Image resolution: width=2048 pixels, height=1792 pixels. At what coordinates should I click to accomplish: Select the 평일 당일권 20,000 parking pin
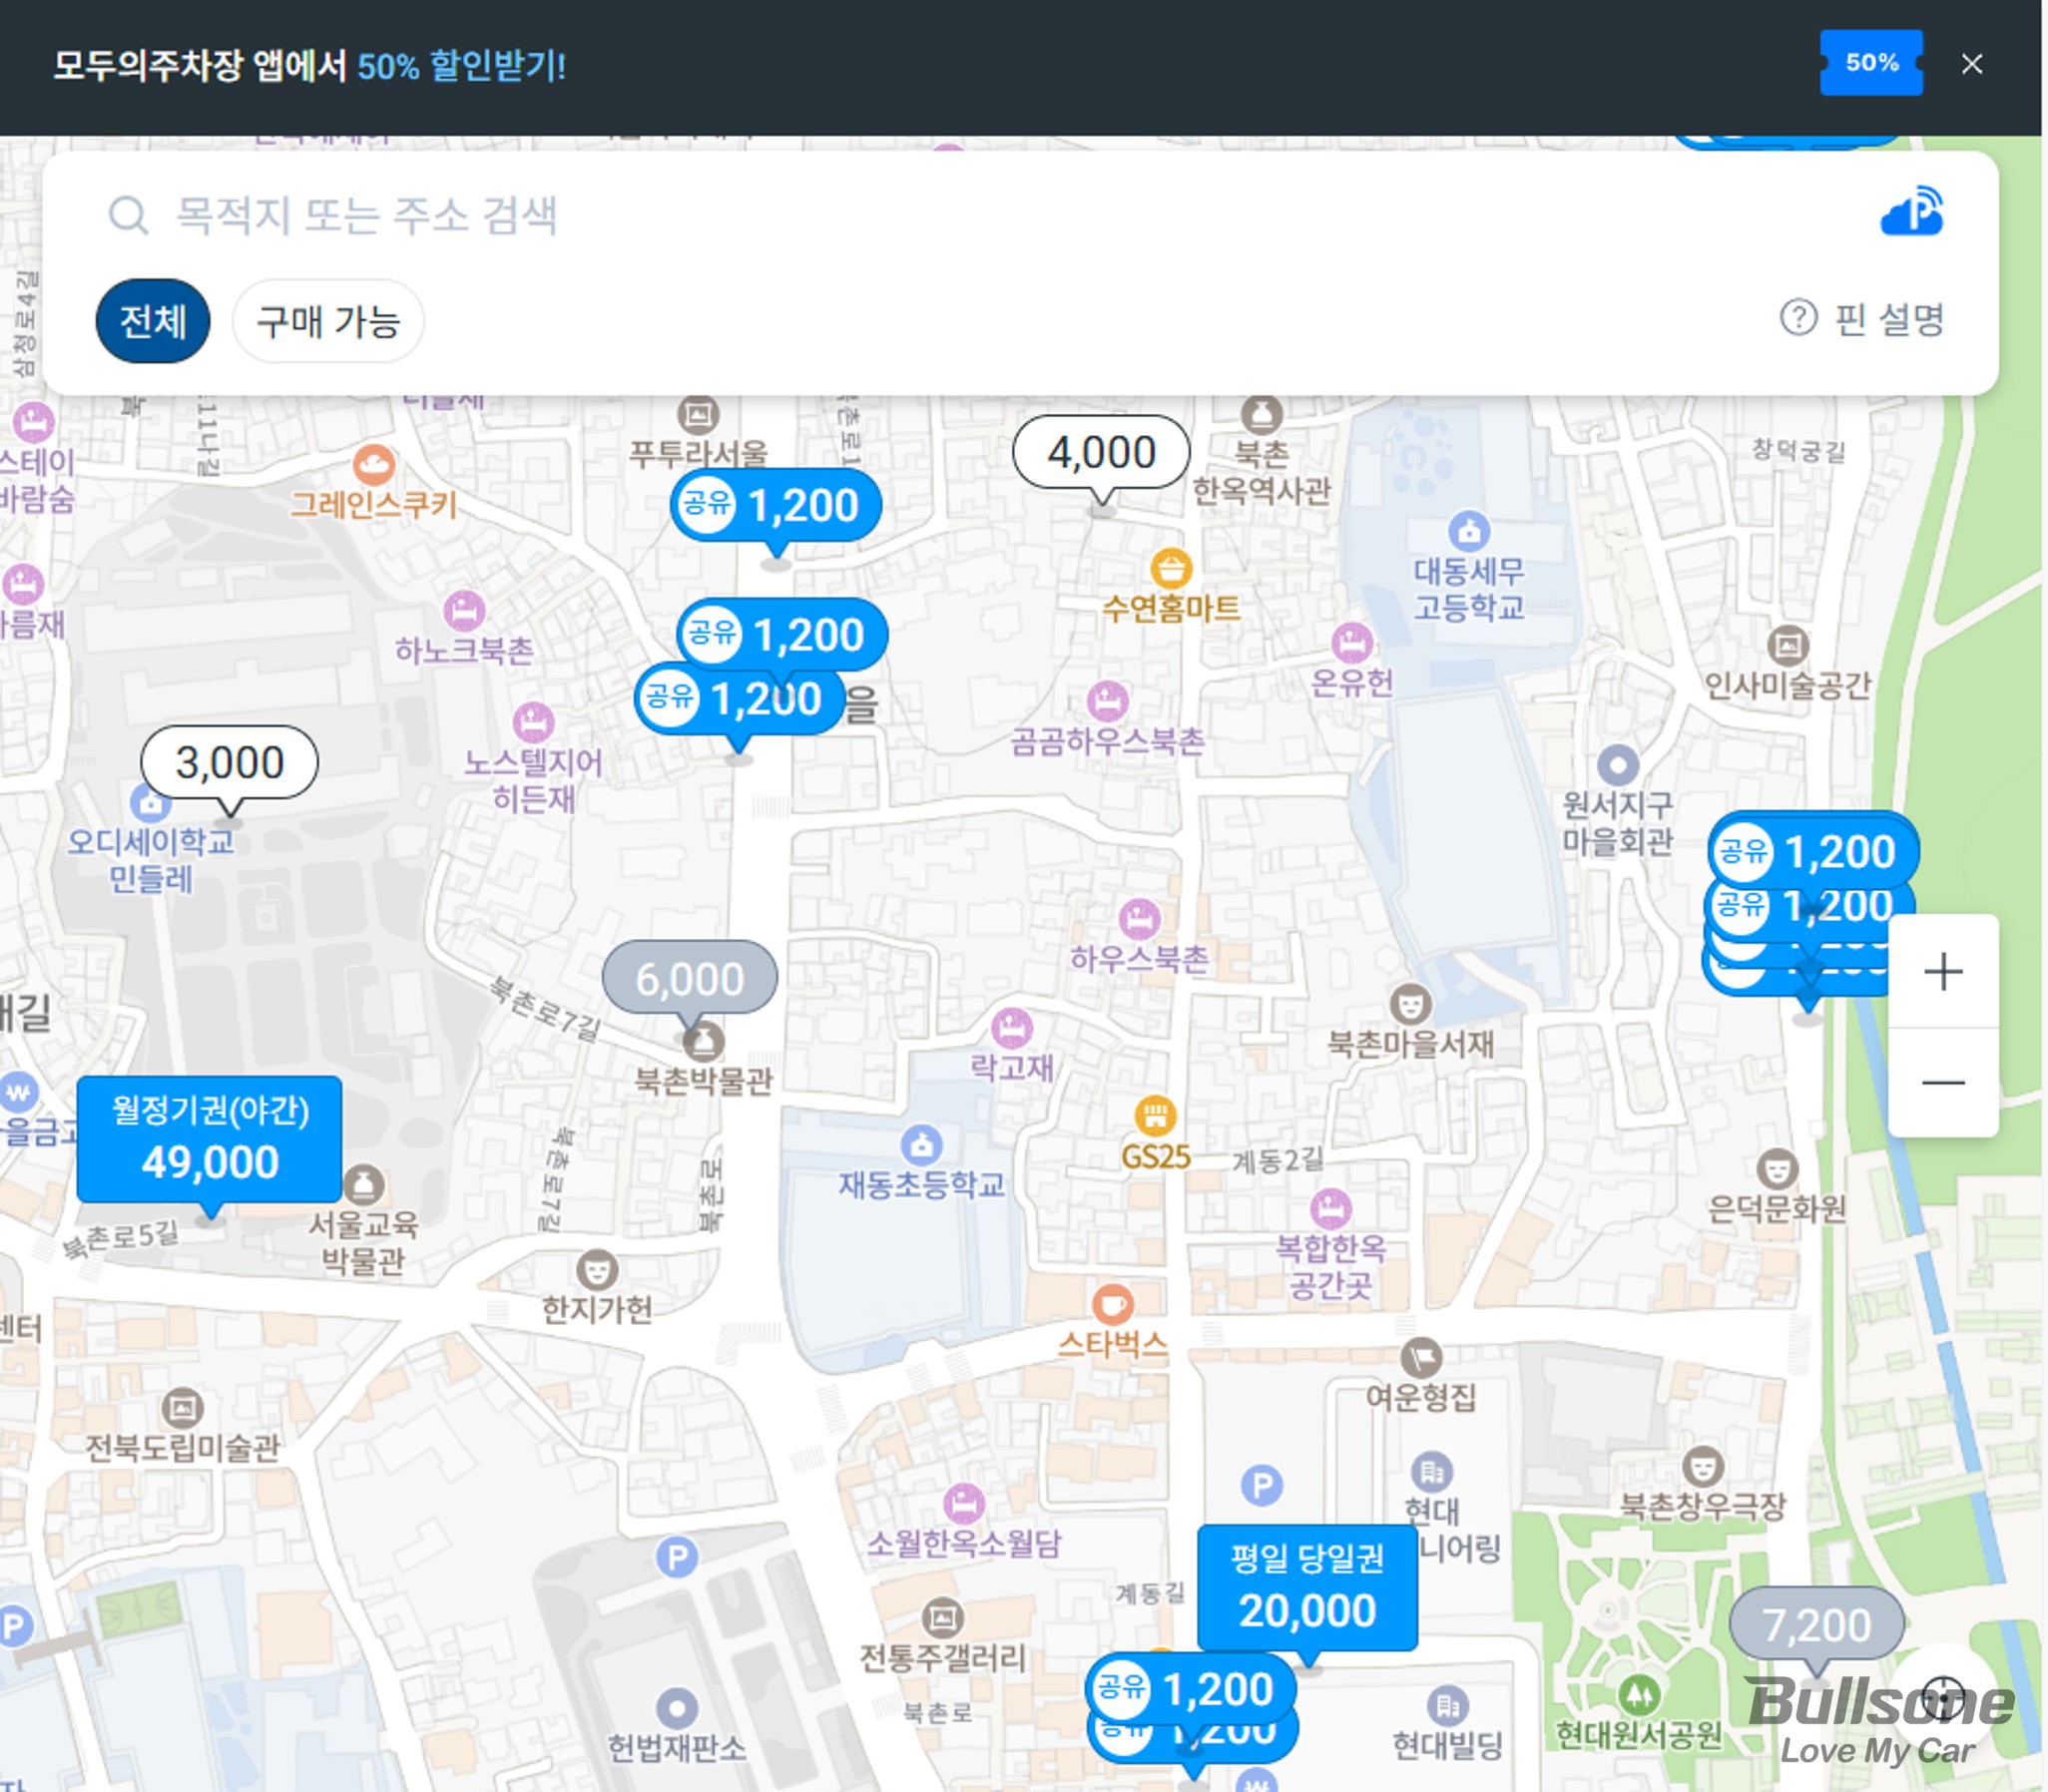pyautogui.click(x=1307, y=1588)
